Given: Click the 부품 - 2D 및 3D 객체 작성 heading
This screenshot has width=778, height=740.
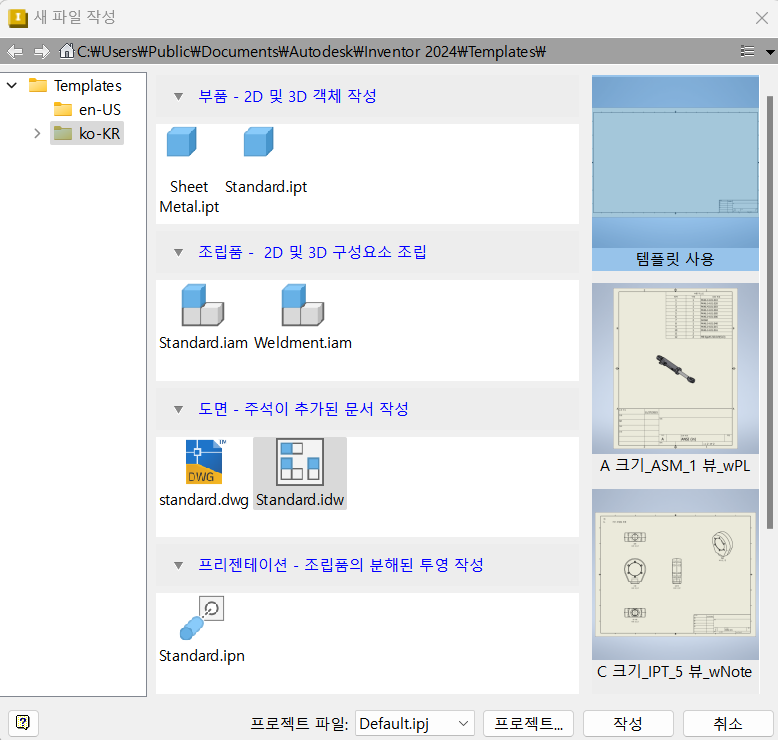Looking at the screenshot, I should 287,96.
